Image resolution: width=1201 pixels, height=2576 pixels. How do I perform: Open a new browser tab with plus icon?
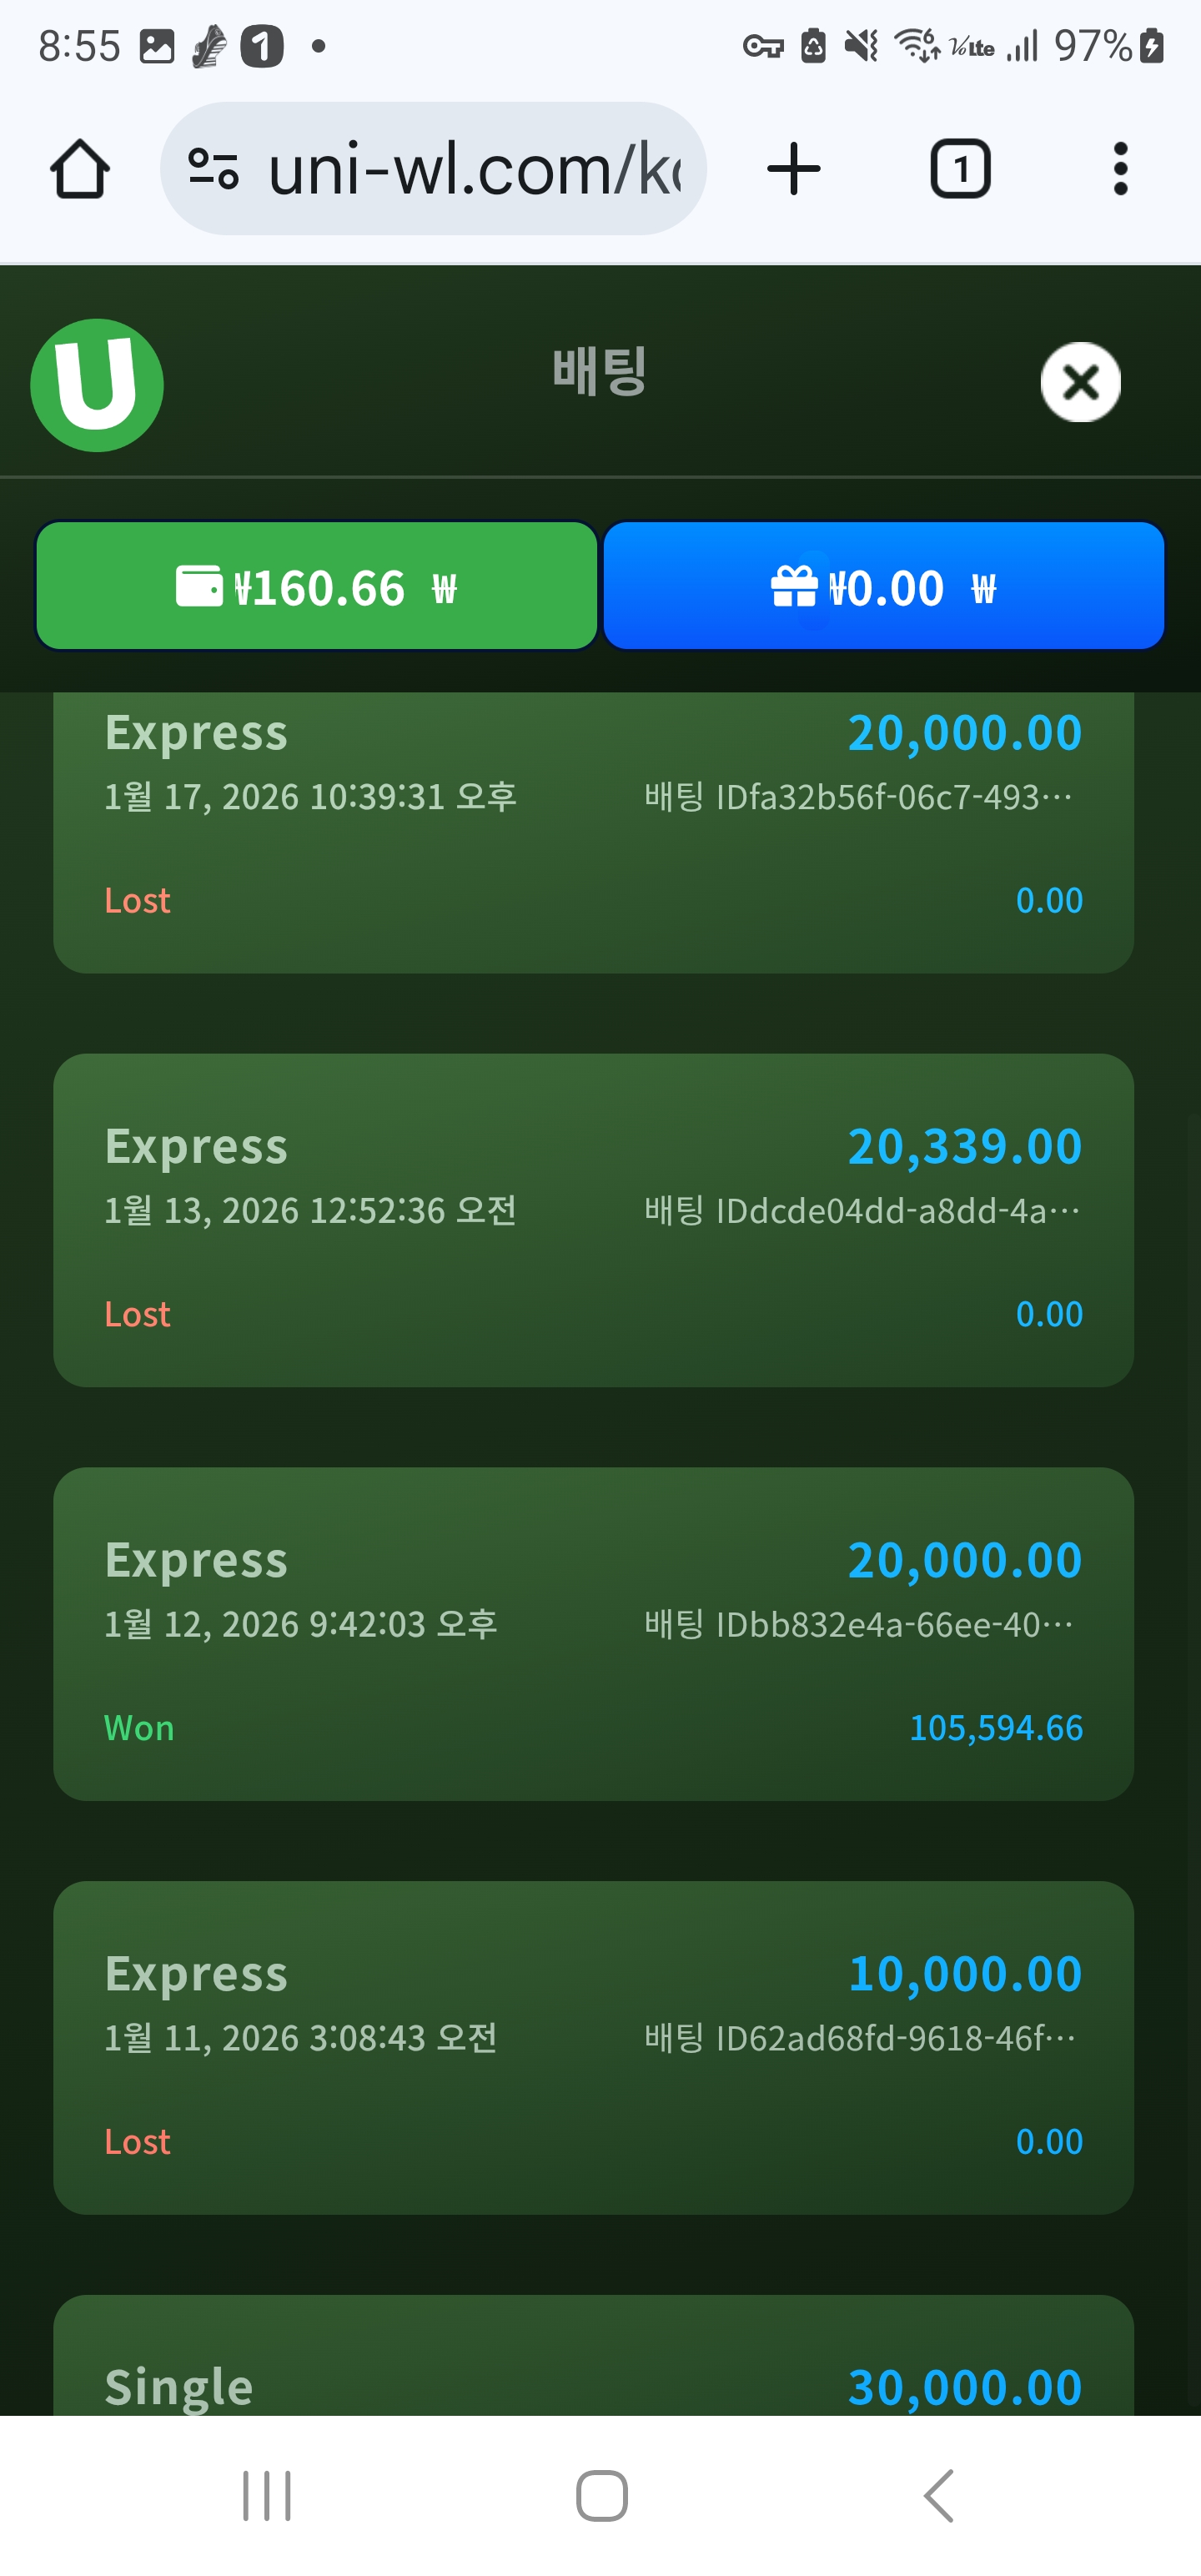[794, 169]
